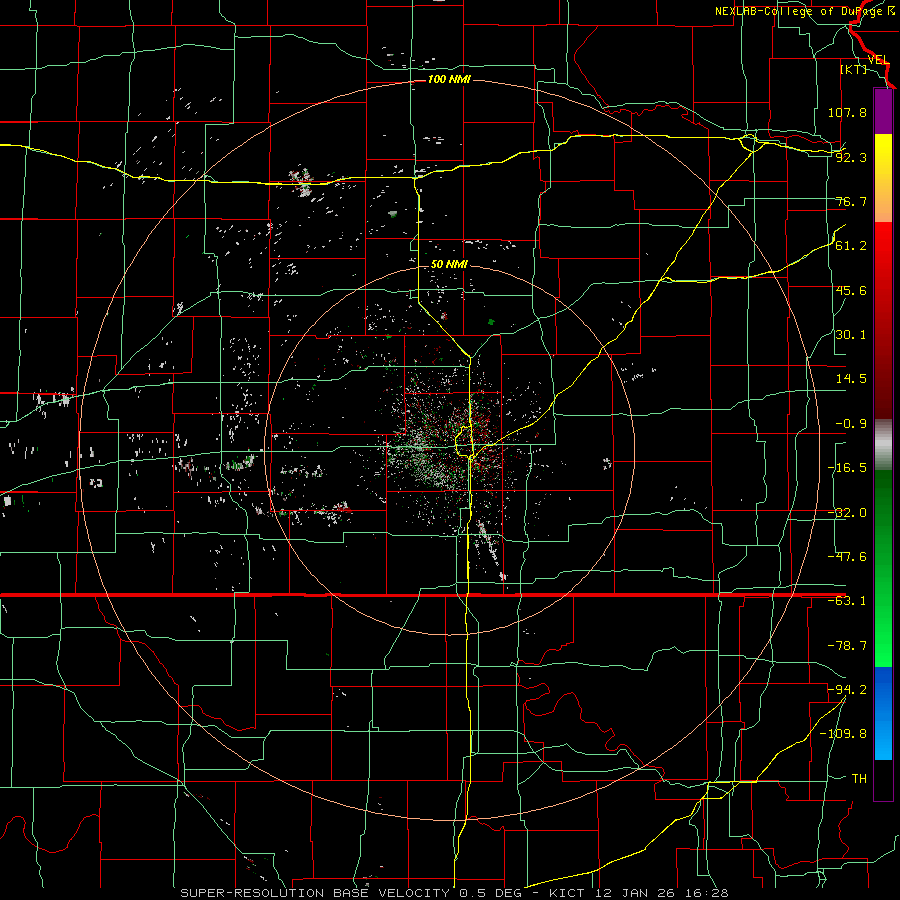Select the -32.0 velocity scale value
This screenshot has height=900, width=900.
pos(847,513)
